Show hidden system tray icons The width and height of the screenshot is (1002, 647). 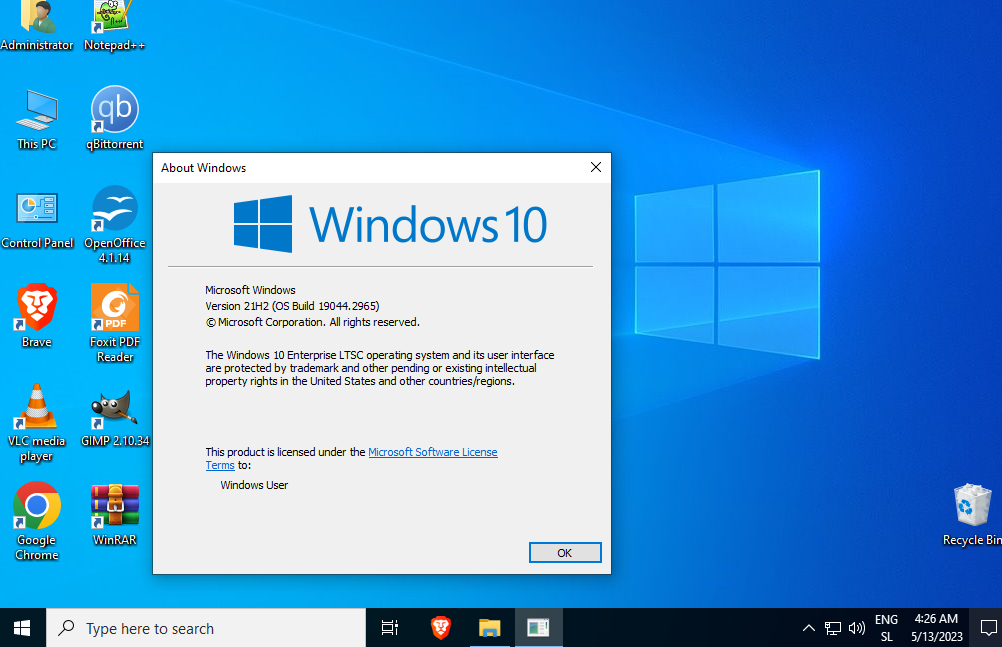pos(808,628)
